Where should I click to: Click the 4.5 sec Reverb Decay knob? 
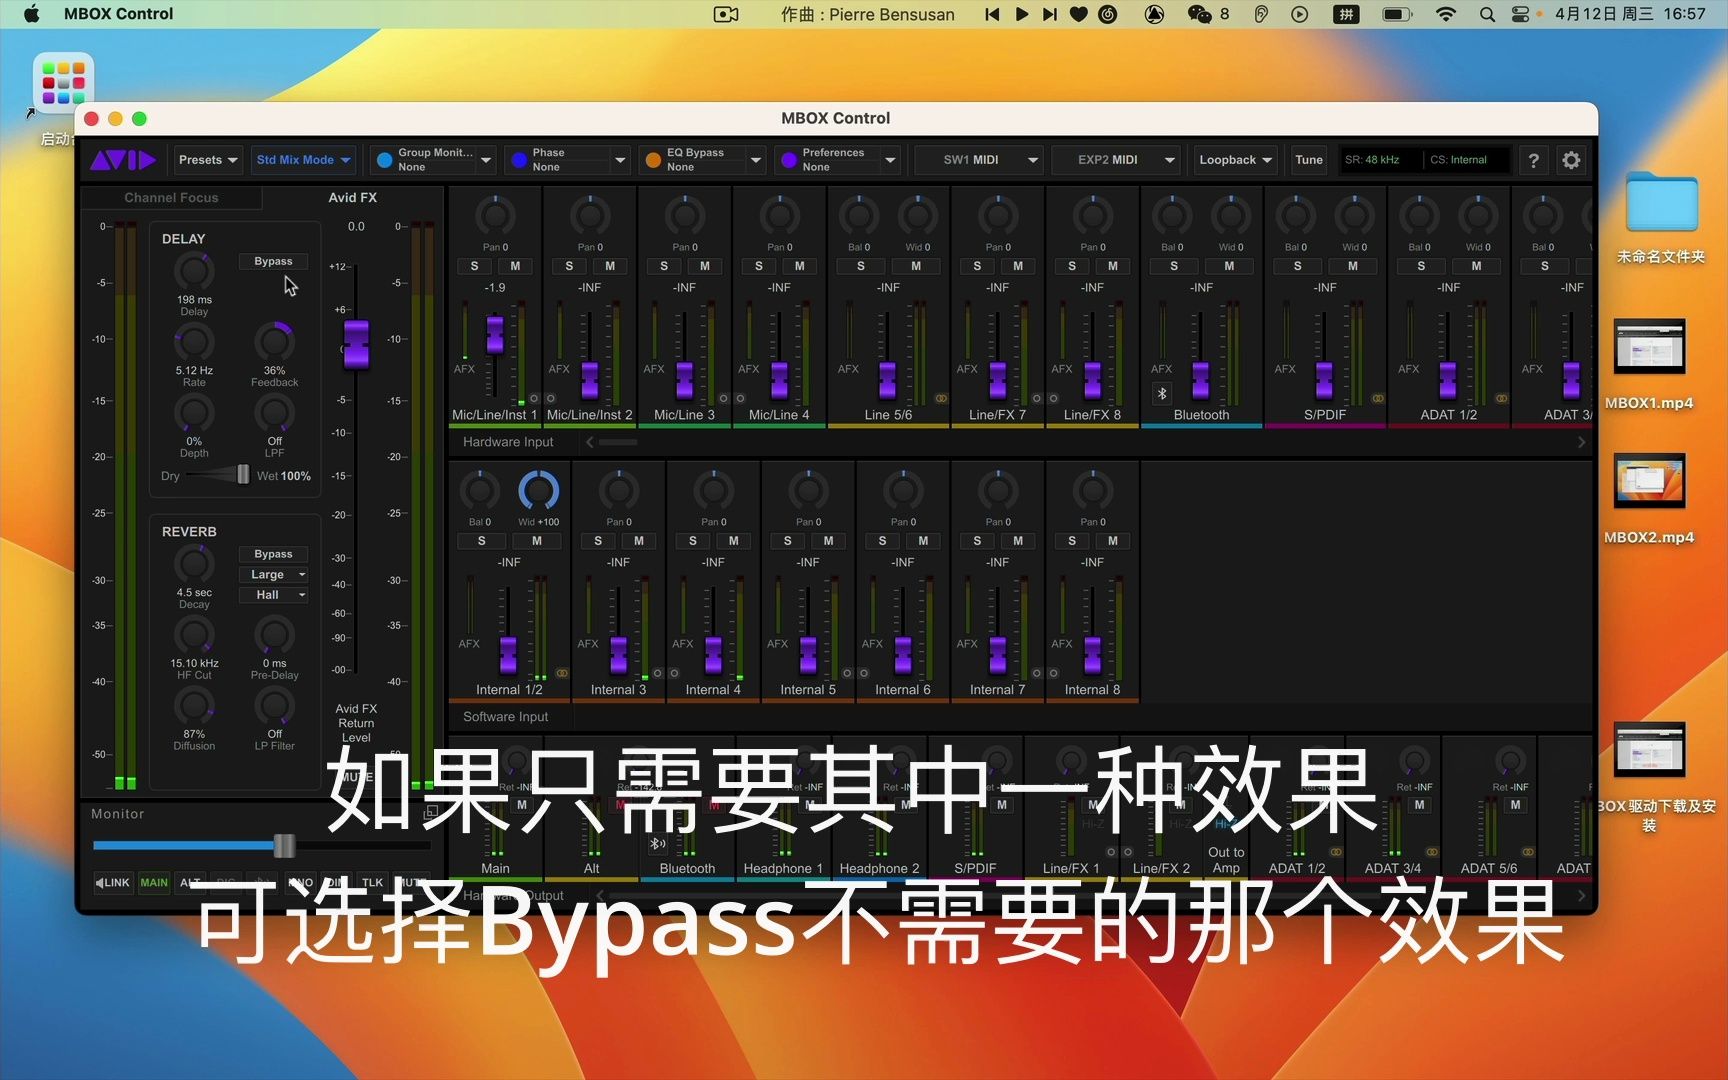coord(194,564)
